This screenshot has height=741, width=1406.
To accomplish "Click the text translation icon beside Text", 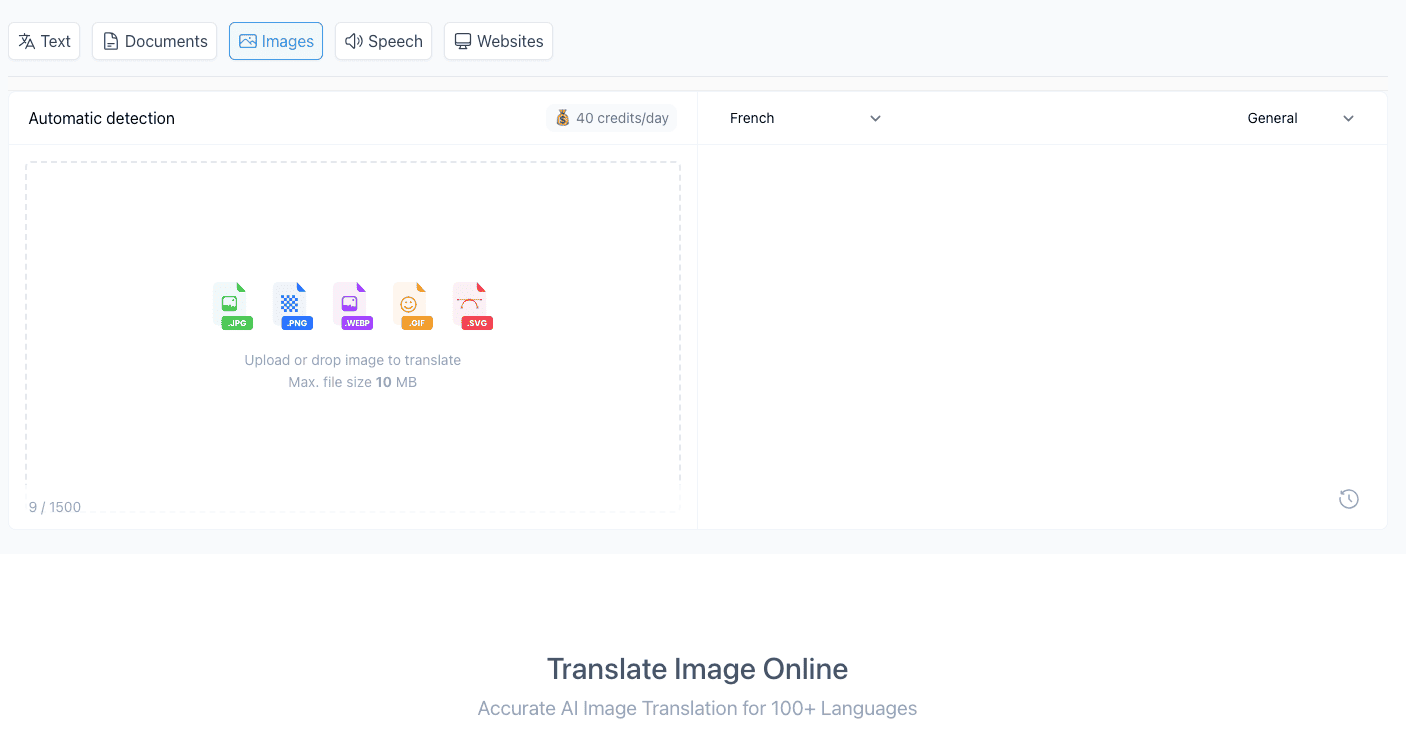I will pyautogui.click(x=26, y=40).
